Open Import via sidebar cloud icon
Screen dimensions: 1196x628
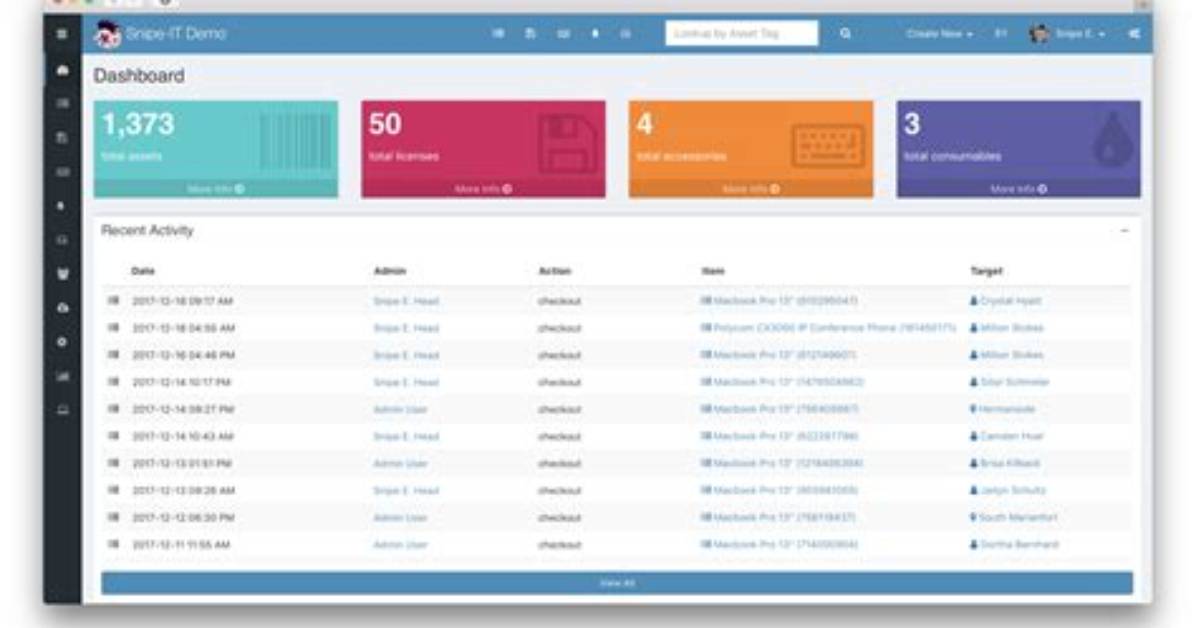[x=63, y=308]
